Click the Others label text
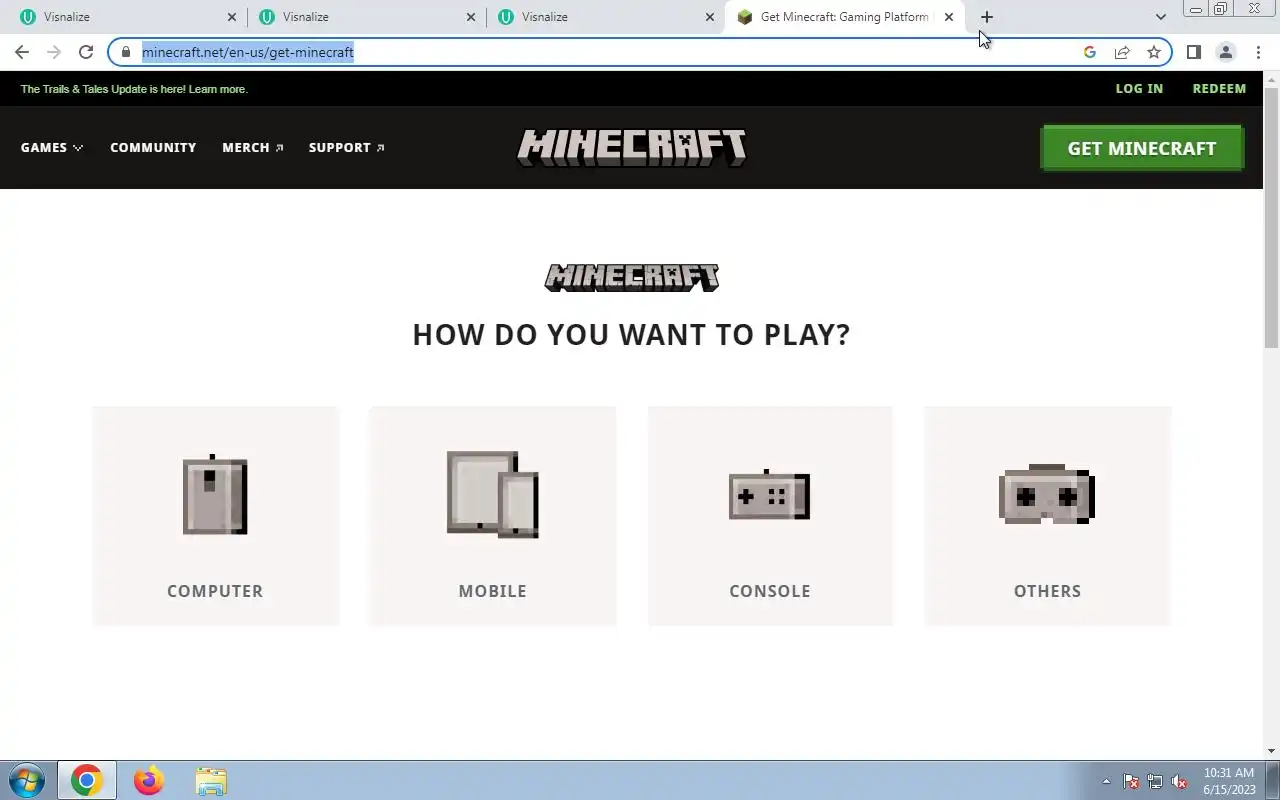Viewport: 1280px width, 800px height. click(1047, 591)
